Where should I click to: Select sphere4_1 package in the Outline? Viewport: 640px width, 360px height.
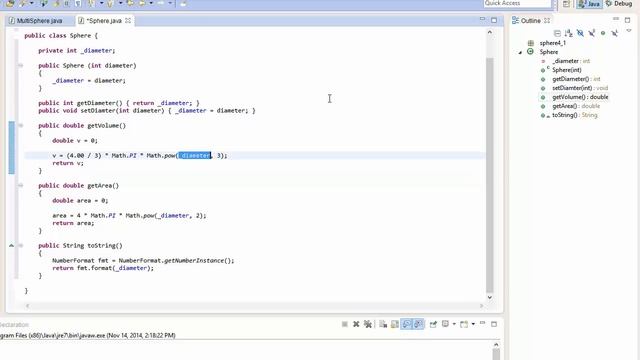[x=553, y=43]
